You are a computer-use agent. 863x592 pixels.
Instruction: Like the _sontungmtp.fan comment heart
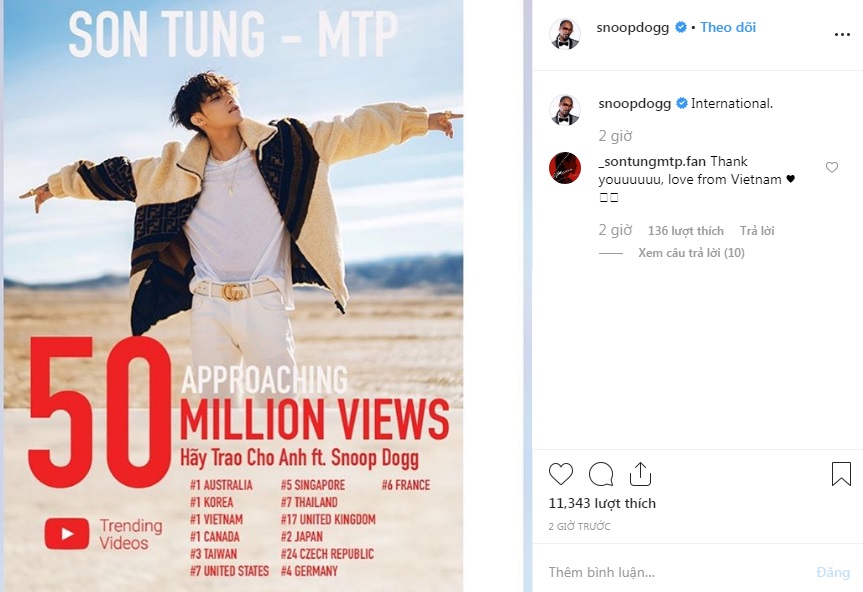click(832, 167)
